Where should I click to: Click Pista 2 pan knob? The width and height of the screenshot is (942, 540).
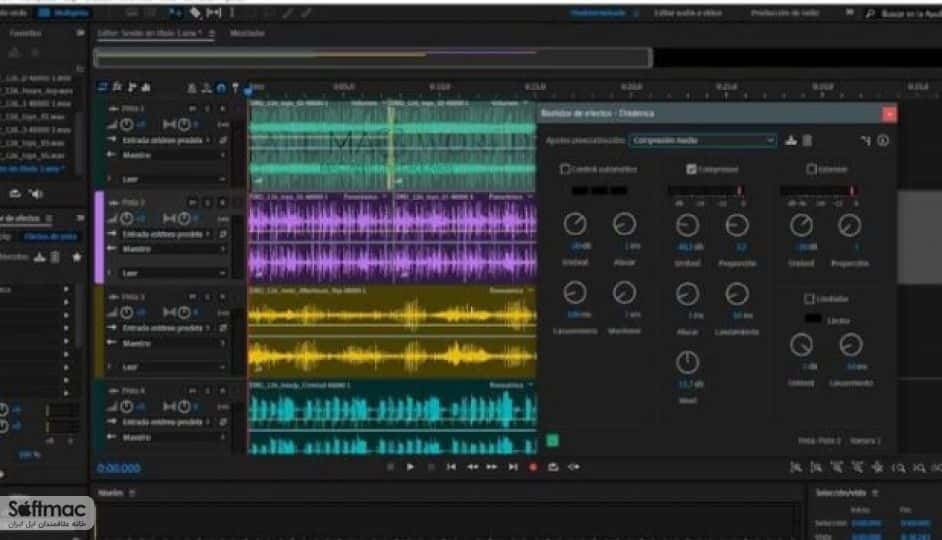[184, 219]
